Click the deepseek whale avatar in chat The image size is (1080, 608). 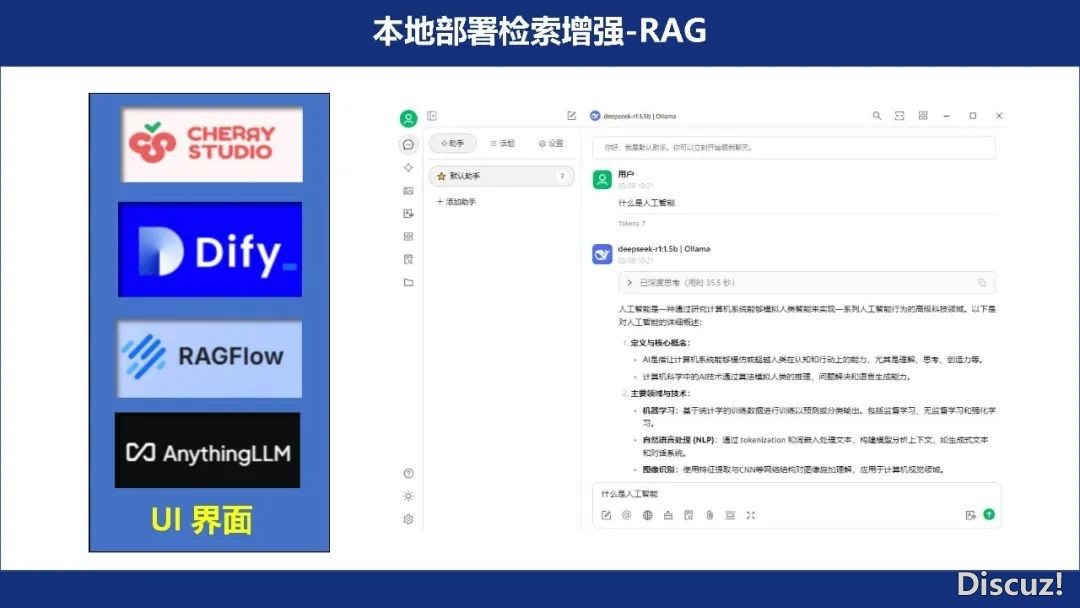(602, 254)
